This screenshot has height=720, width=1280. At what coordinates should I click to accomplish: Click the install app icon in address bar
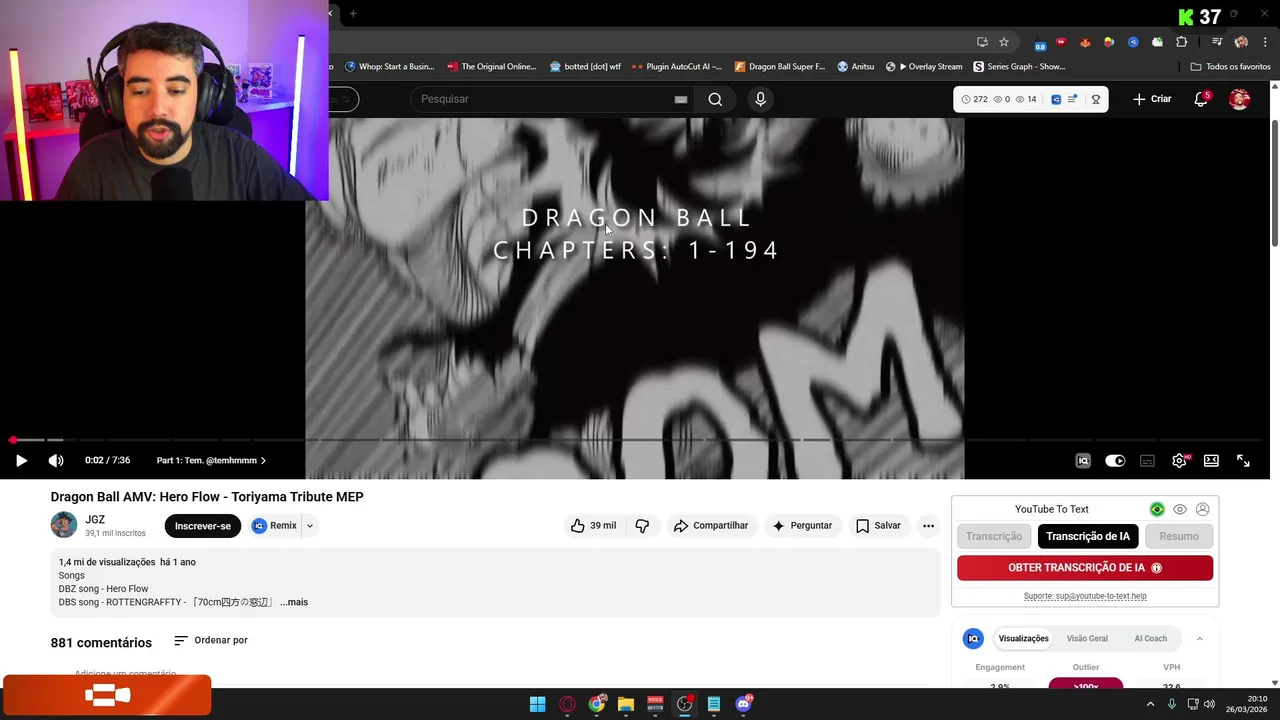(x=982, y=42)
